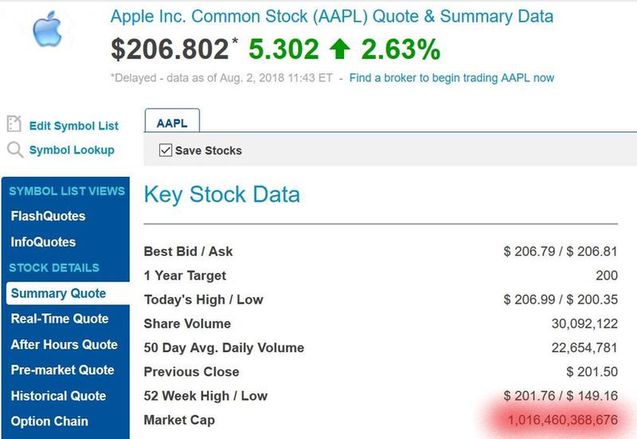The height and width of the screenshot is (439, 637).
Task: Open the Summary Quote menu item
Action: [x=58, y=293]
